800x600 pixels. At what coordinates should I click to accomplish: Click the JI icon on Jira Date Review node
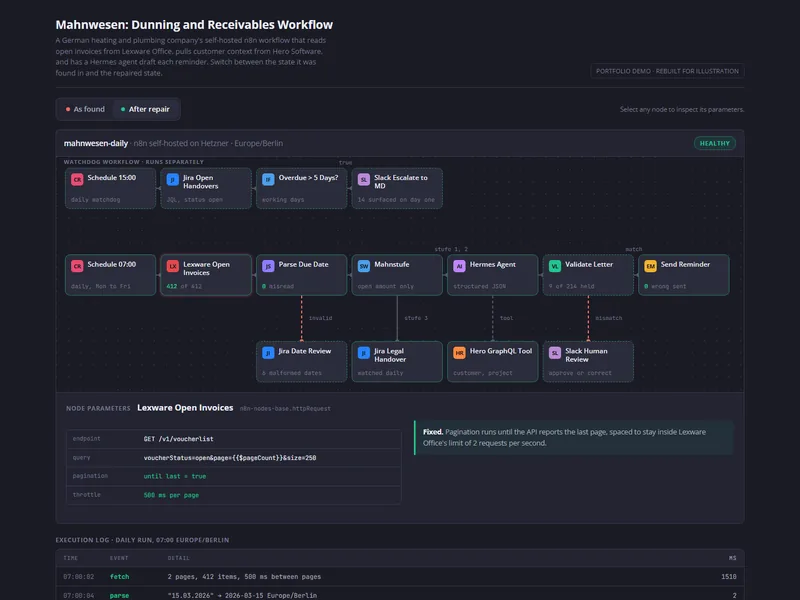(268, 353)
